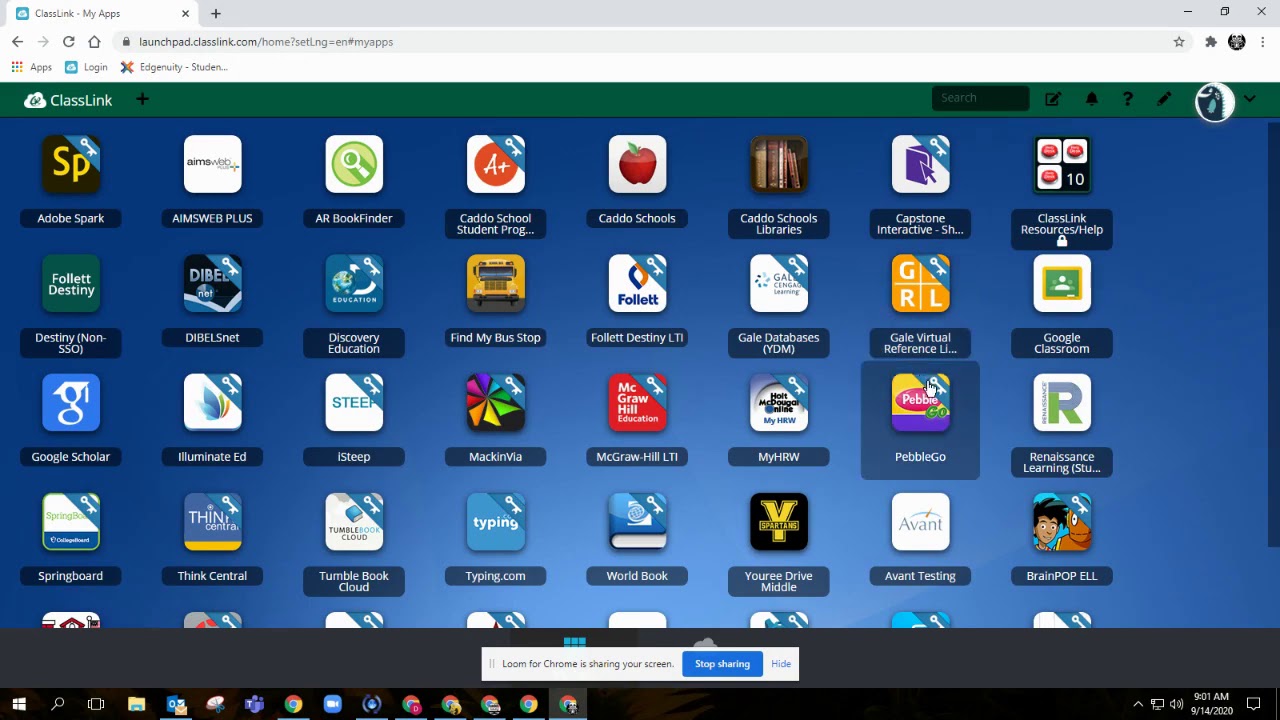
Task: Launch Destiny (Non-SSO) app
Action: [x=70, y=283]
